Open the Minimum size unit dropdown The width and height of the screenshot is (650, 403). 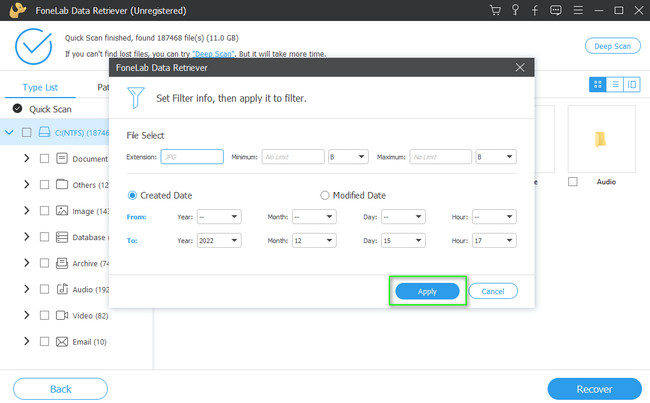(x=348, y=157)
